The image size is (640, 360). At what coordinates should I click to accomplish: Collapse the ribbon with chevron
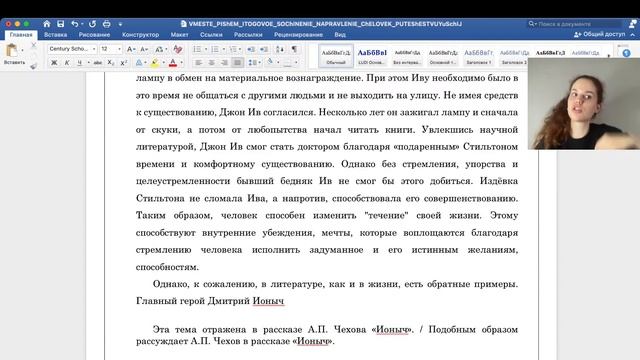[633, 35]
